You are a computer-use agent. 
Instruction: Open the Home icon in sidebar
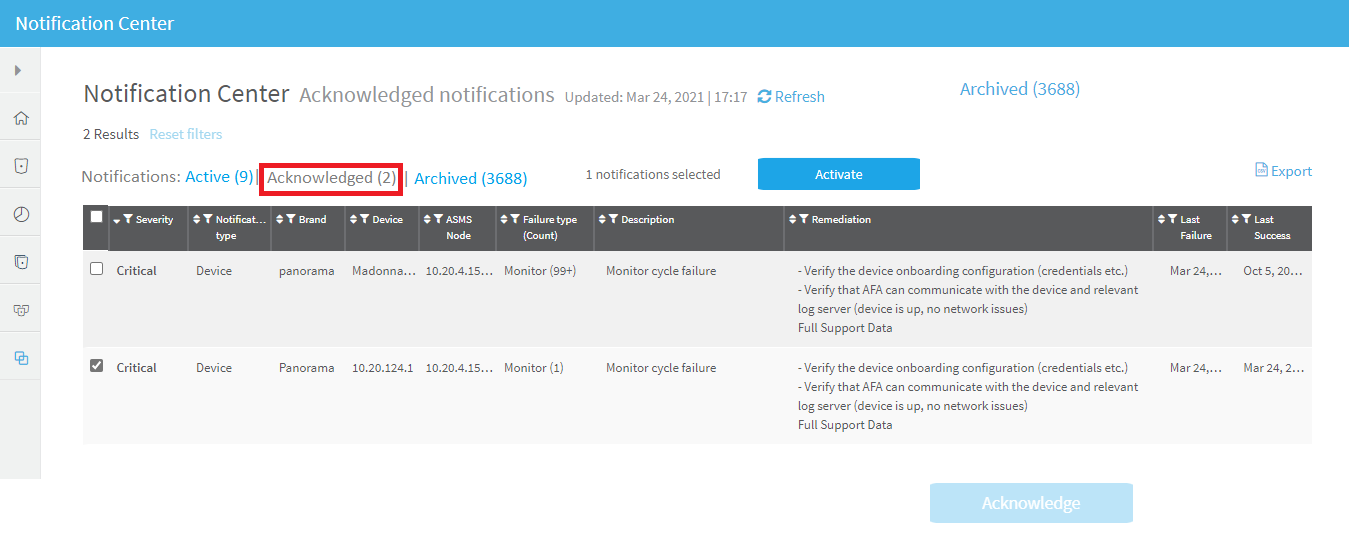(x=20, y=118)
